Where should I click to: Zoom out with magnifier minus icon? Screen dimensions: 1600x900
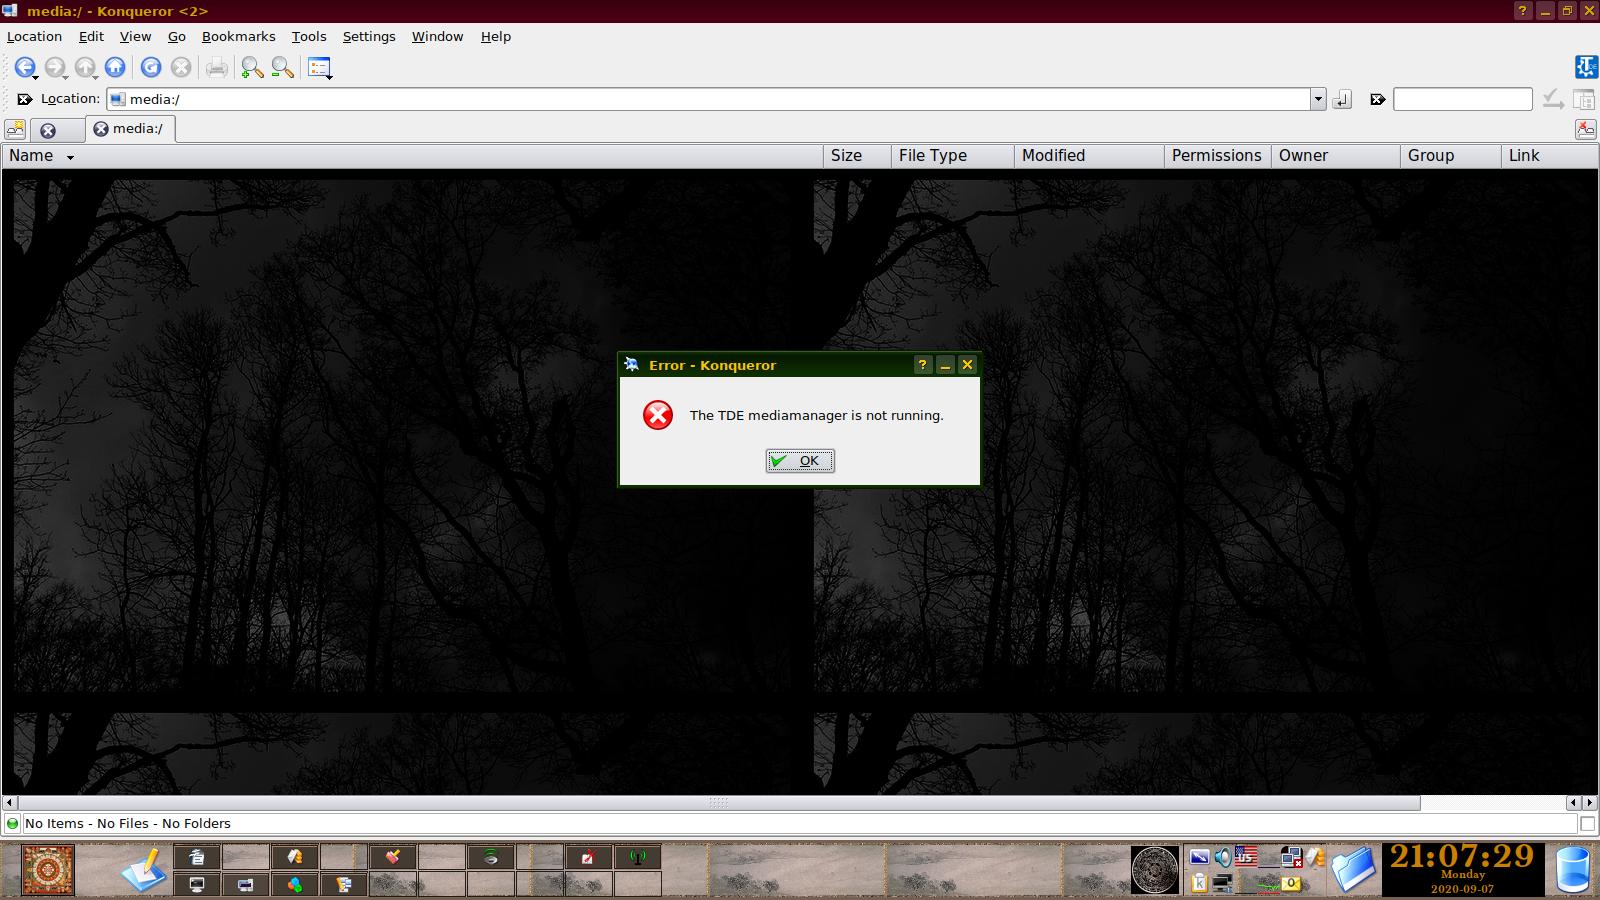[x=282, y=67]
